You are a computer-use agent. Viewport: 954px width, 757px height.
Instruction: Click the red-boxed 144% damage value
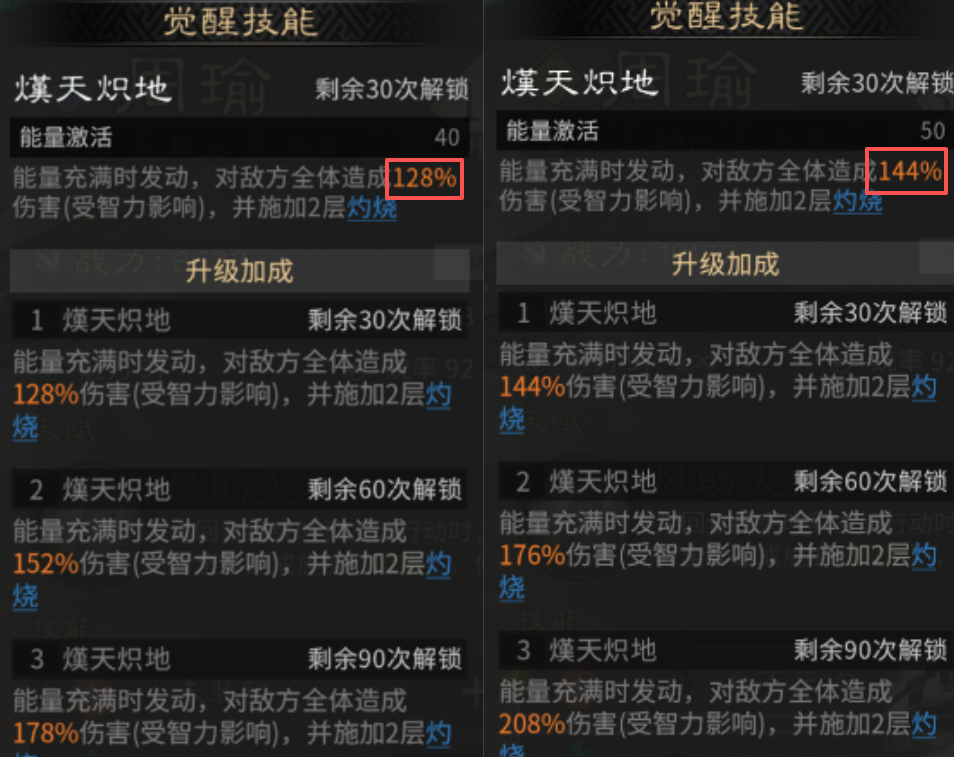tap(907, 171)
